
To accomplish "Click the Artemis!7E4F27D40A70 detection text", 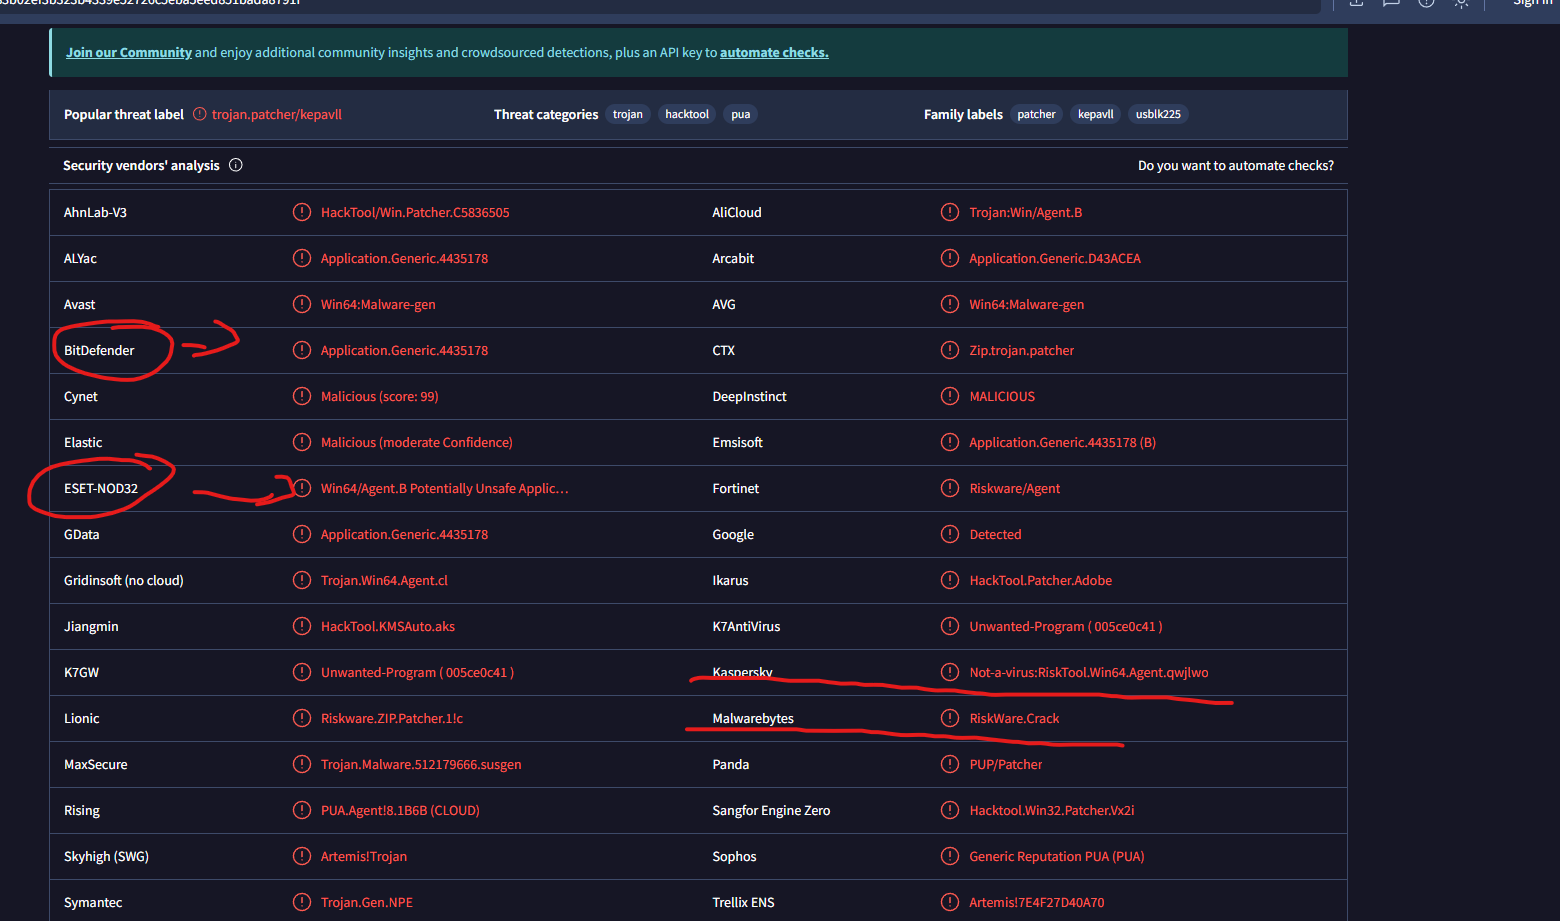I will (1037, 902).
